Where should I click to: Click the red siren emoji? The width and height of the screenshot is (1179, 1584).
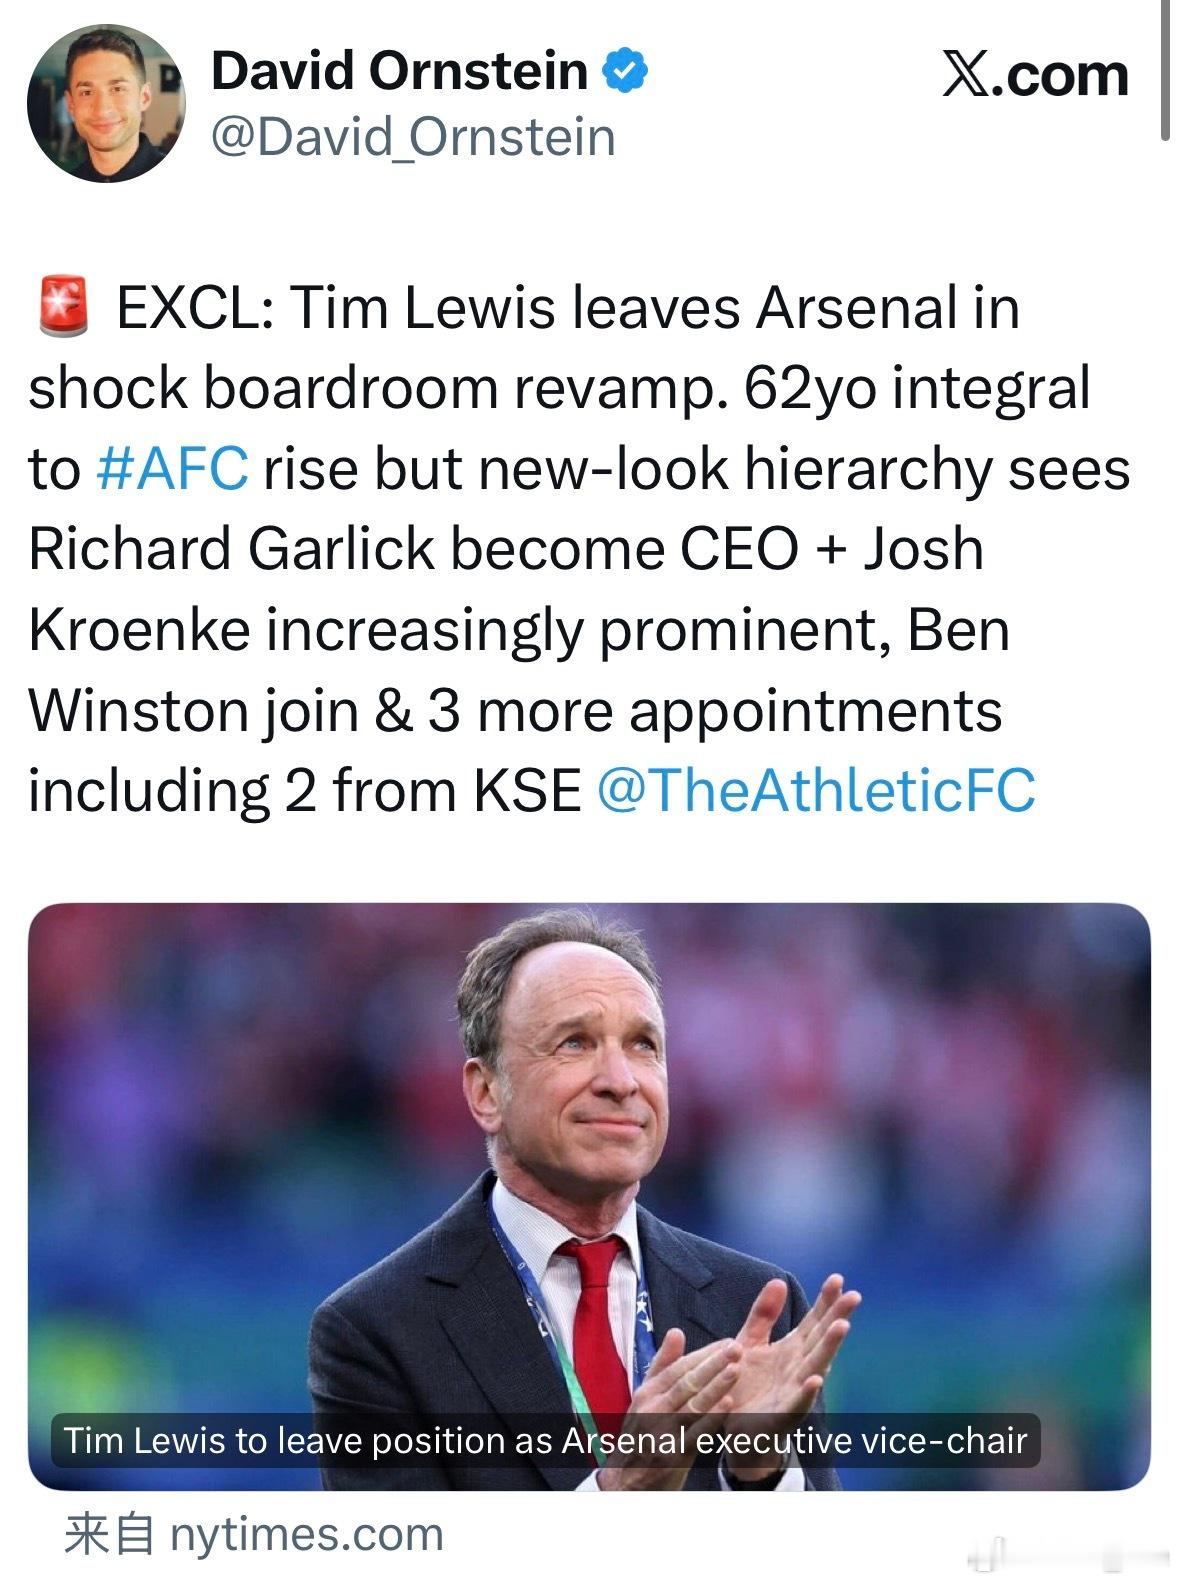click(x=62, y=308)
